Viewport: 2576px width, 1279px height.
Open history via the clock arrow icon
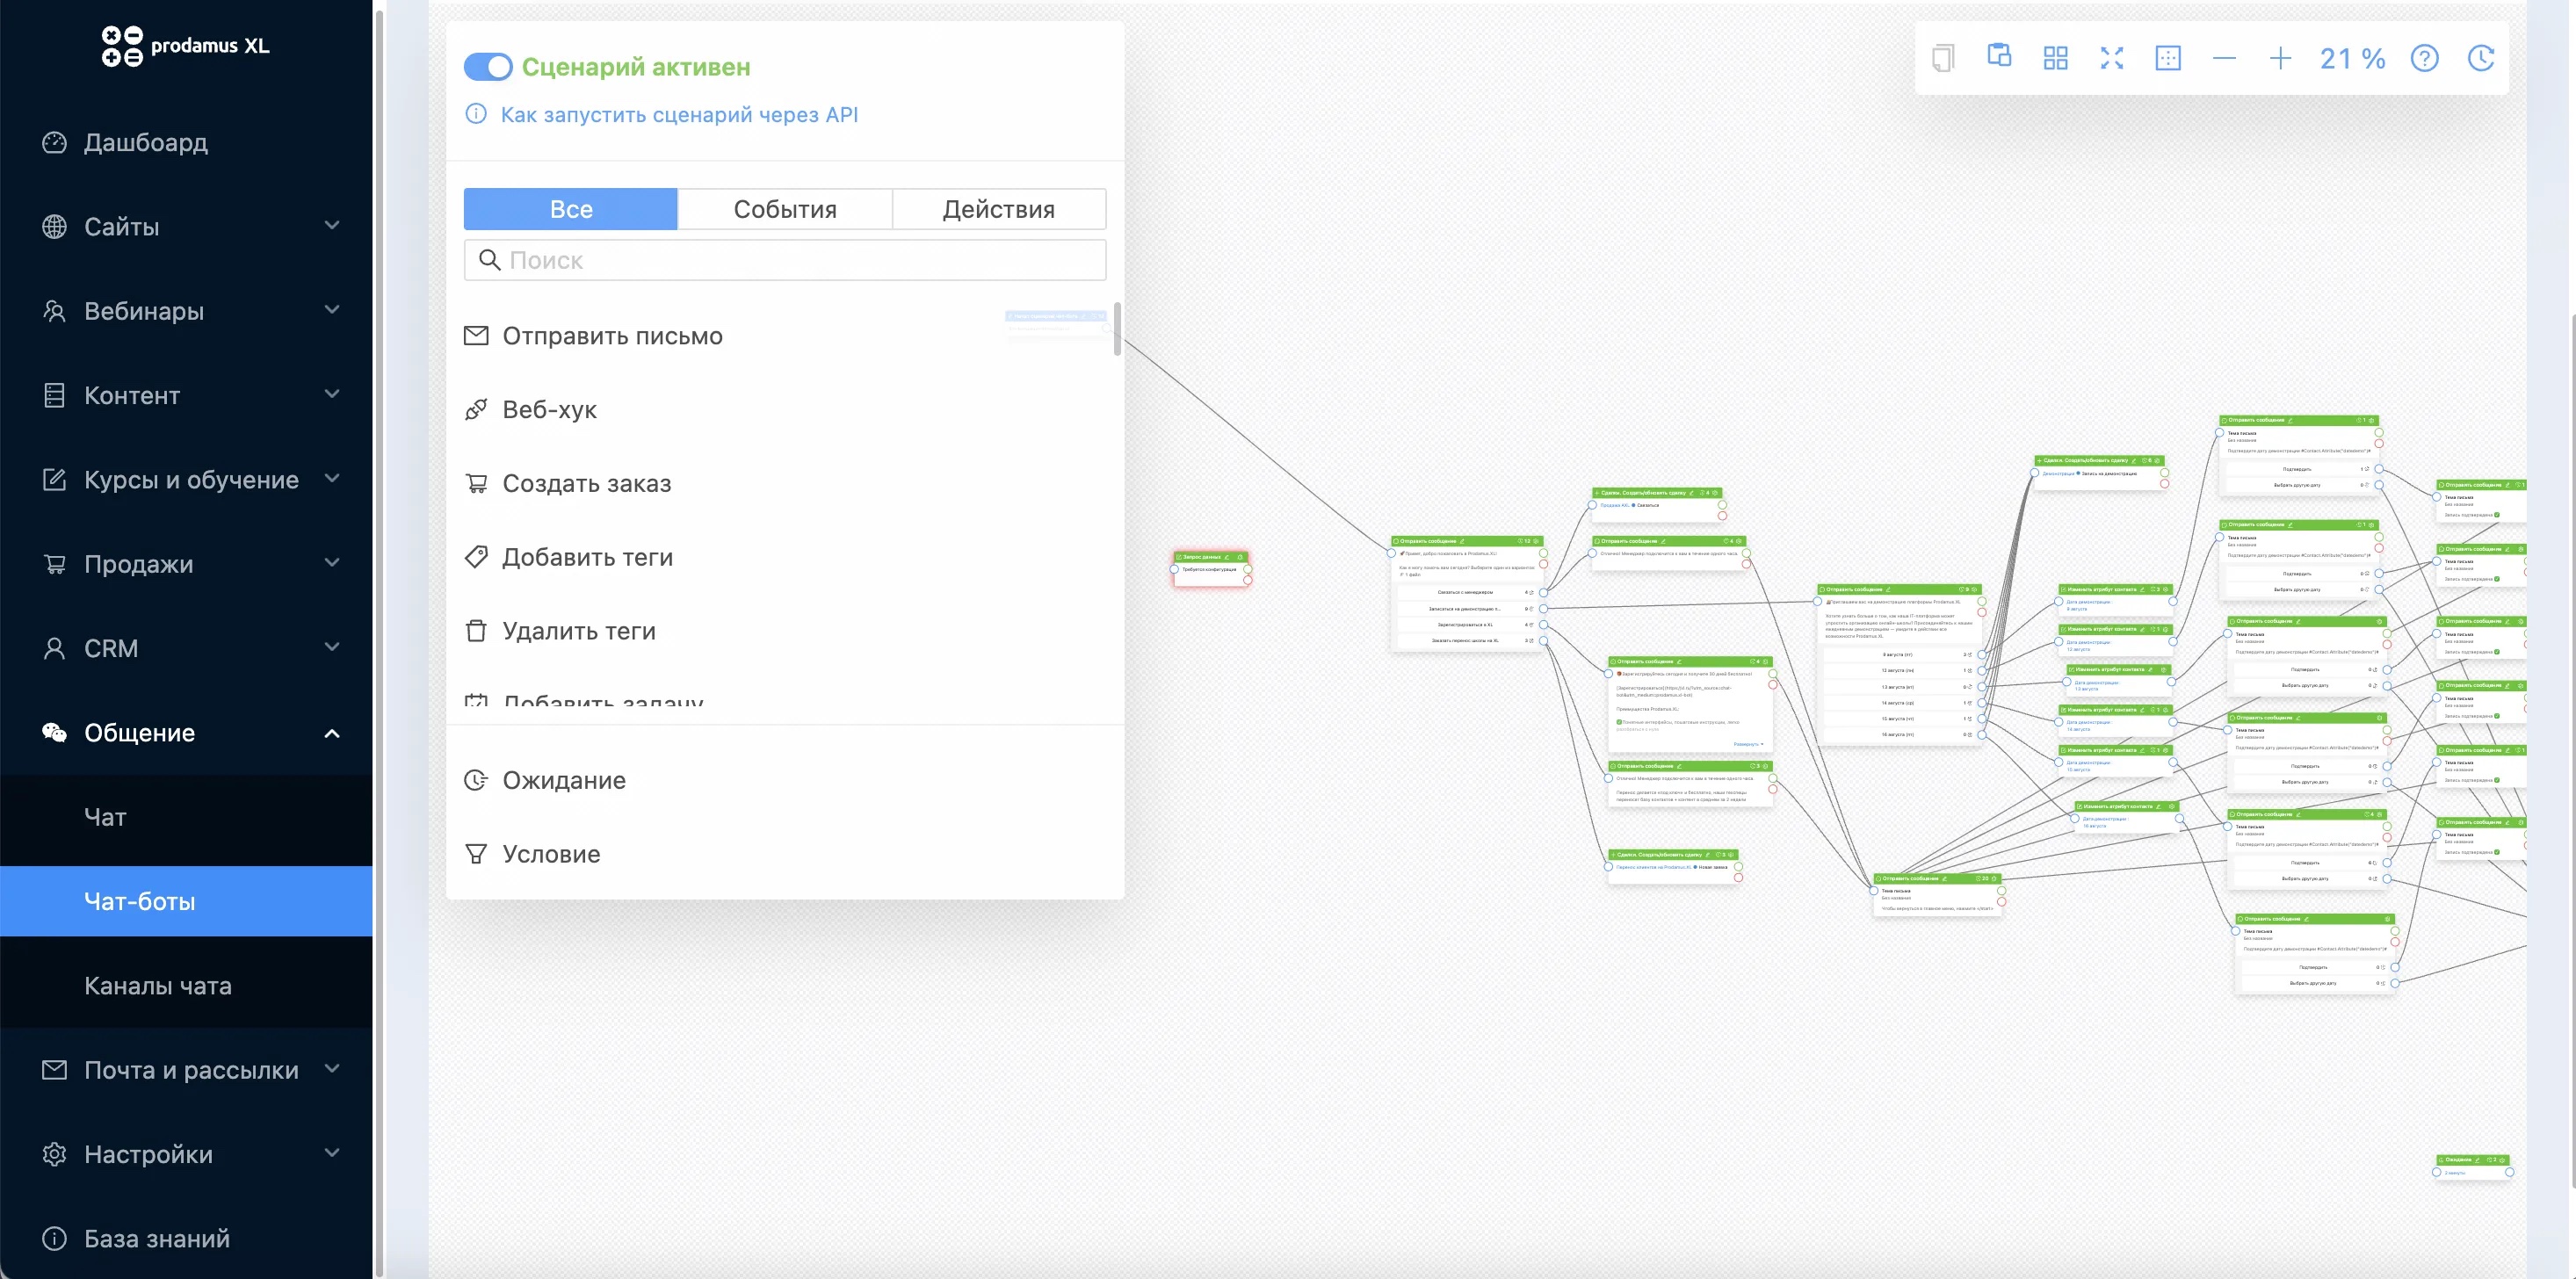(2481, 58)
